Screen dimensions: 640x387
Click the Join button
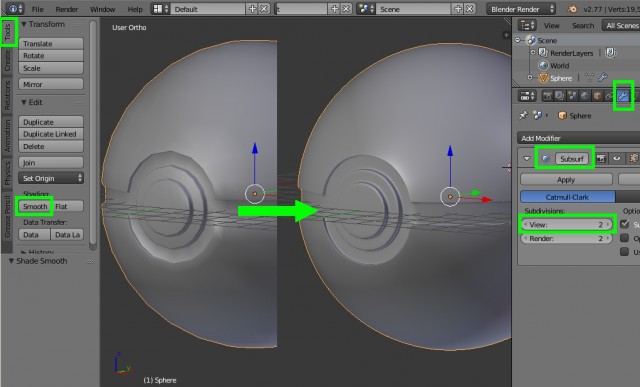tap(51, 162)
